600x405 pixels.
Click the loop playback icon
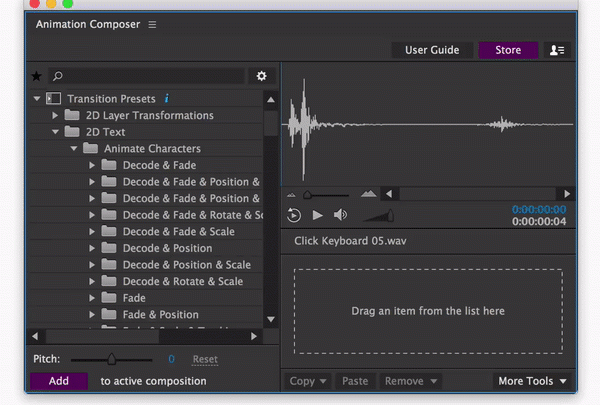point(294,215)
